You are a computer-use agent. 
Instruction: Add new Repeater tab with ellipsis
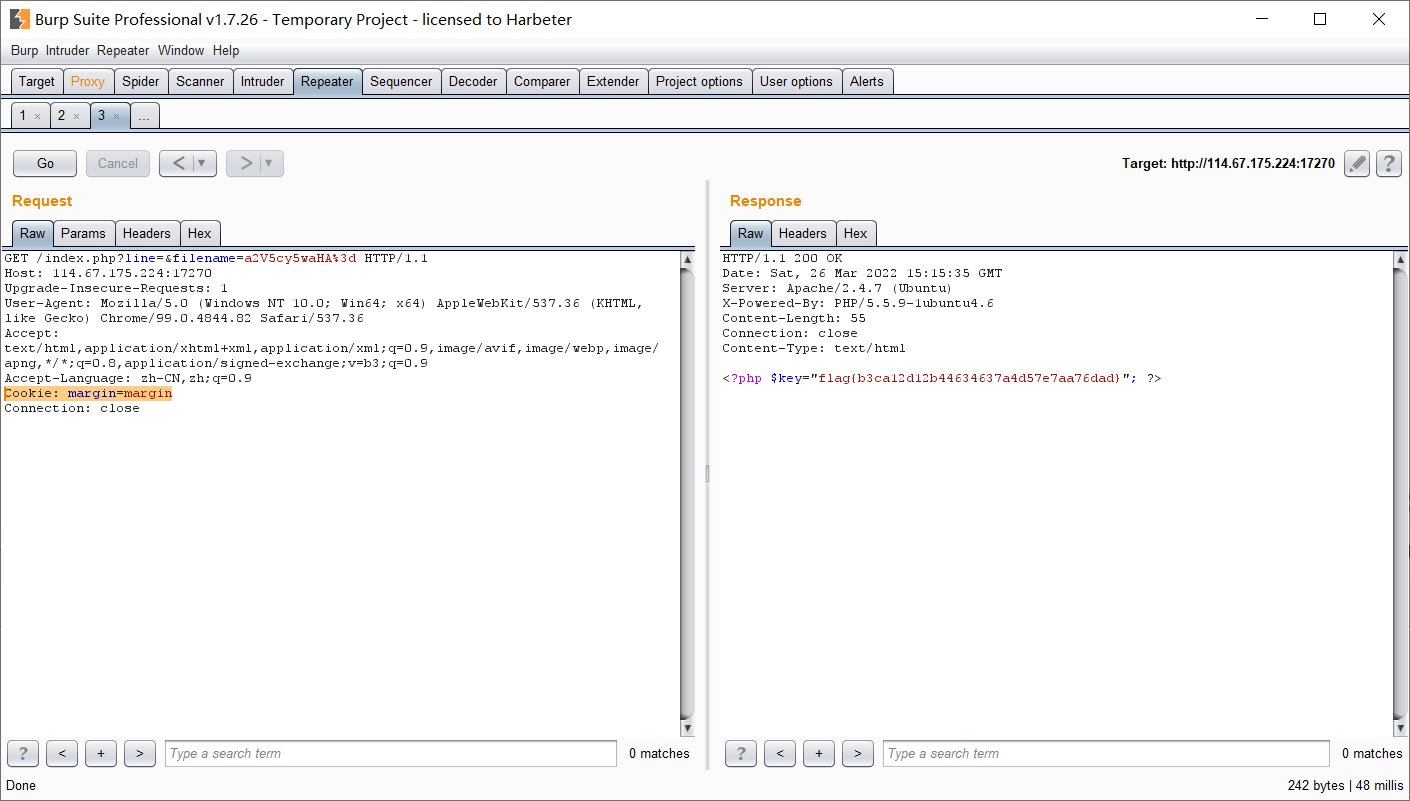tap(144, 116)
